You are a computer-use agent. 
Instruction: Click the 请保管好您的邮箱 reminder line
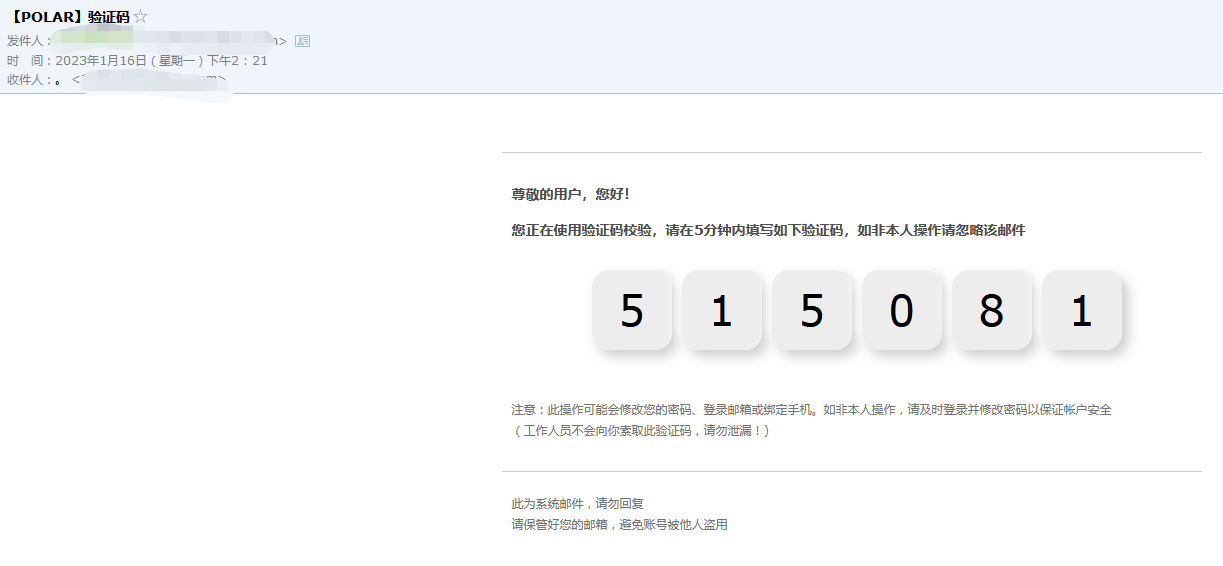(619, 524)
